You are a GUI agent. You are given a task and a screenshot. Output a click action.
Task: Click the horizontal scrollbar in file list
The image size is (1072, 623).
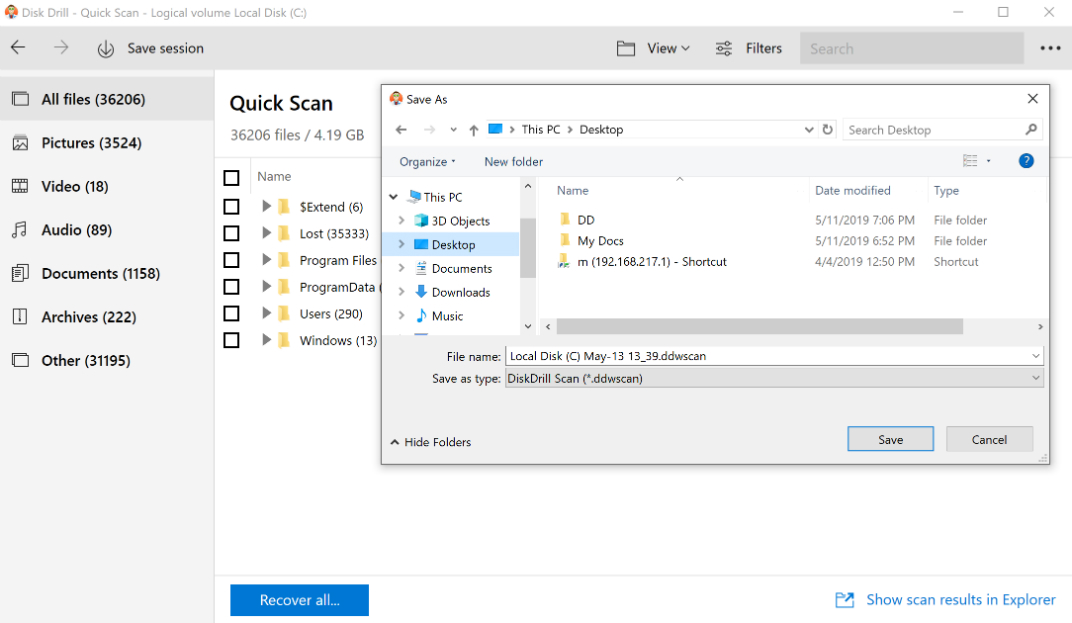click(759, 327)
